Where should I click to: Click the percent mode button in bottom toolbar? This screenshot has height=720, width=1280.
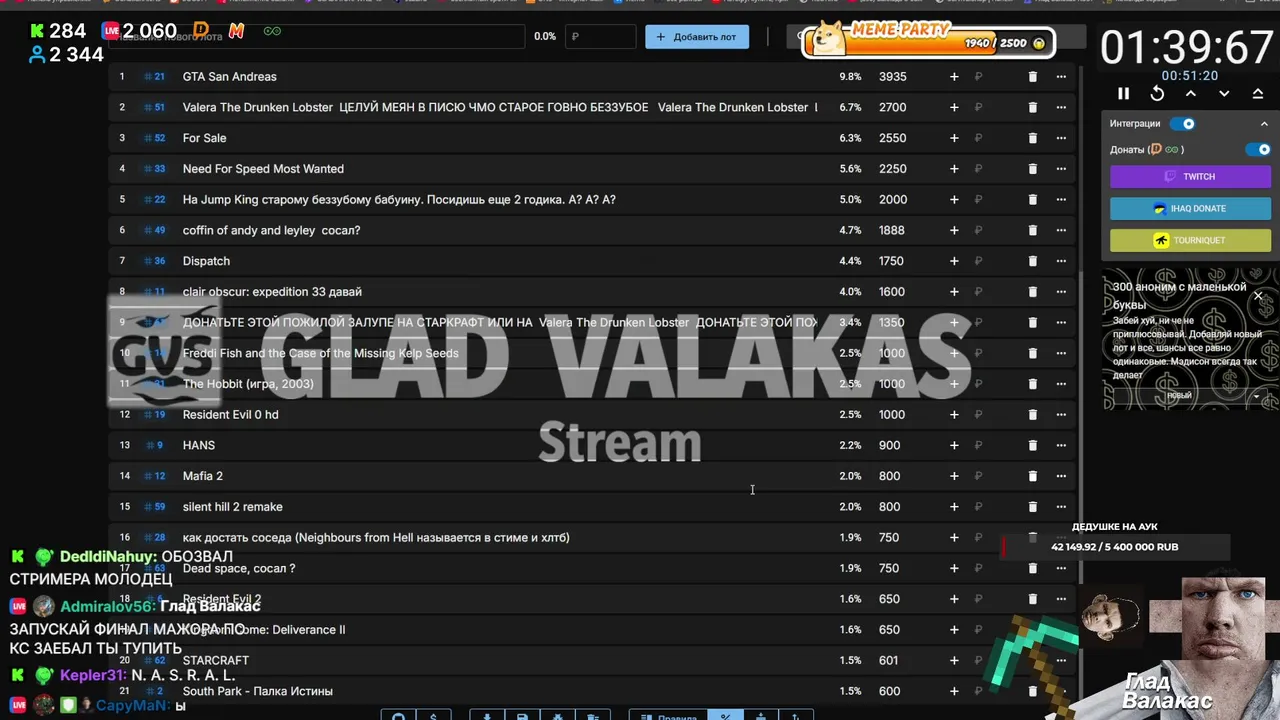(726, 715)
